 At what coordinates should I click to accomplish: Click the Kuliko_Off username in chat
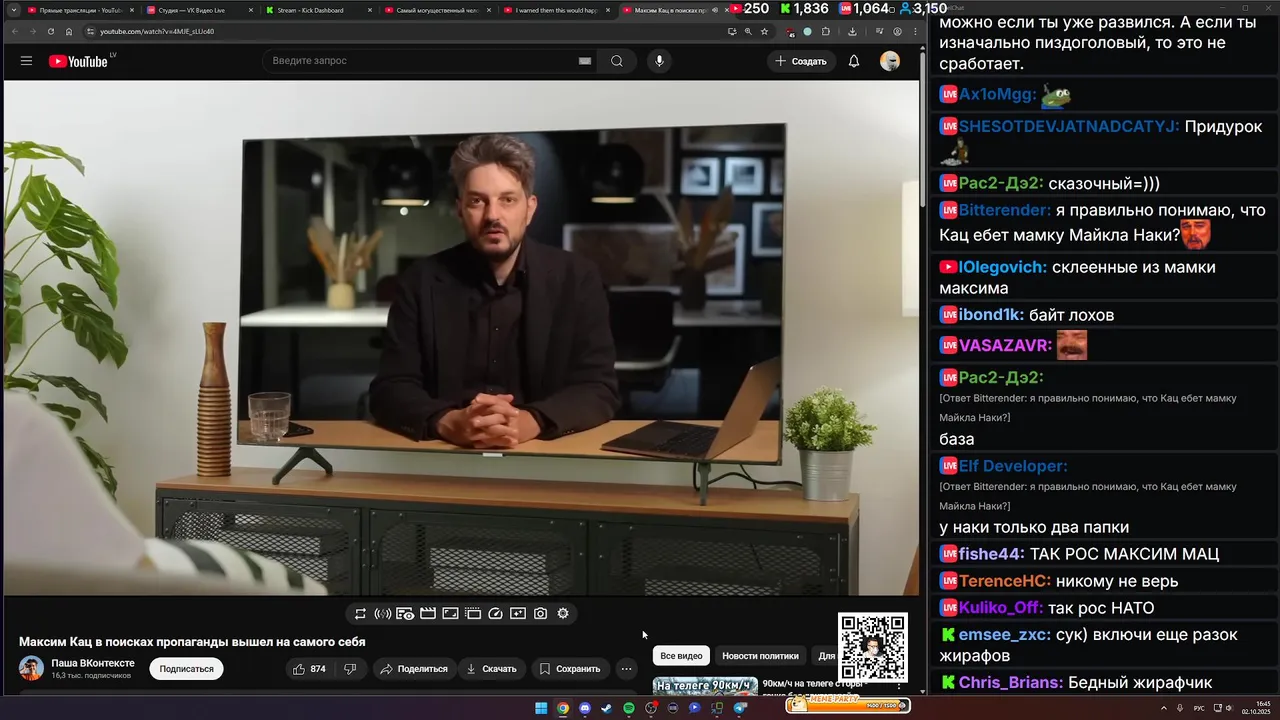click(x=1001, y=608)
